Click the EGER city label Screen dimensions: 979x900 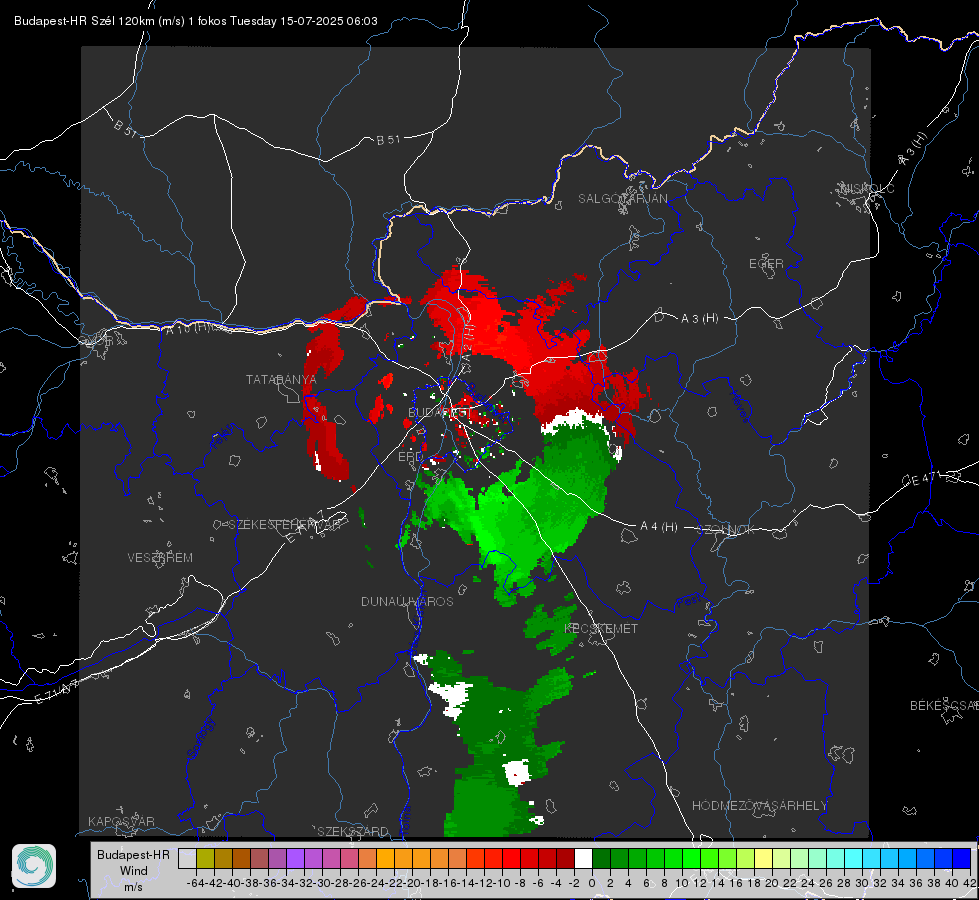point(766,264)
